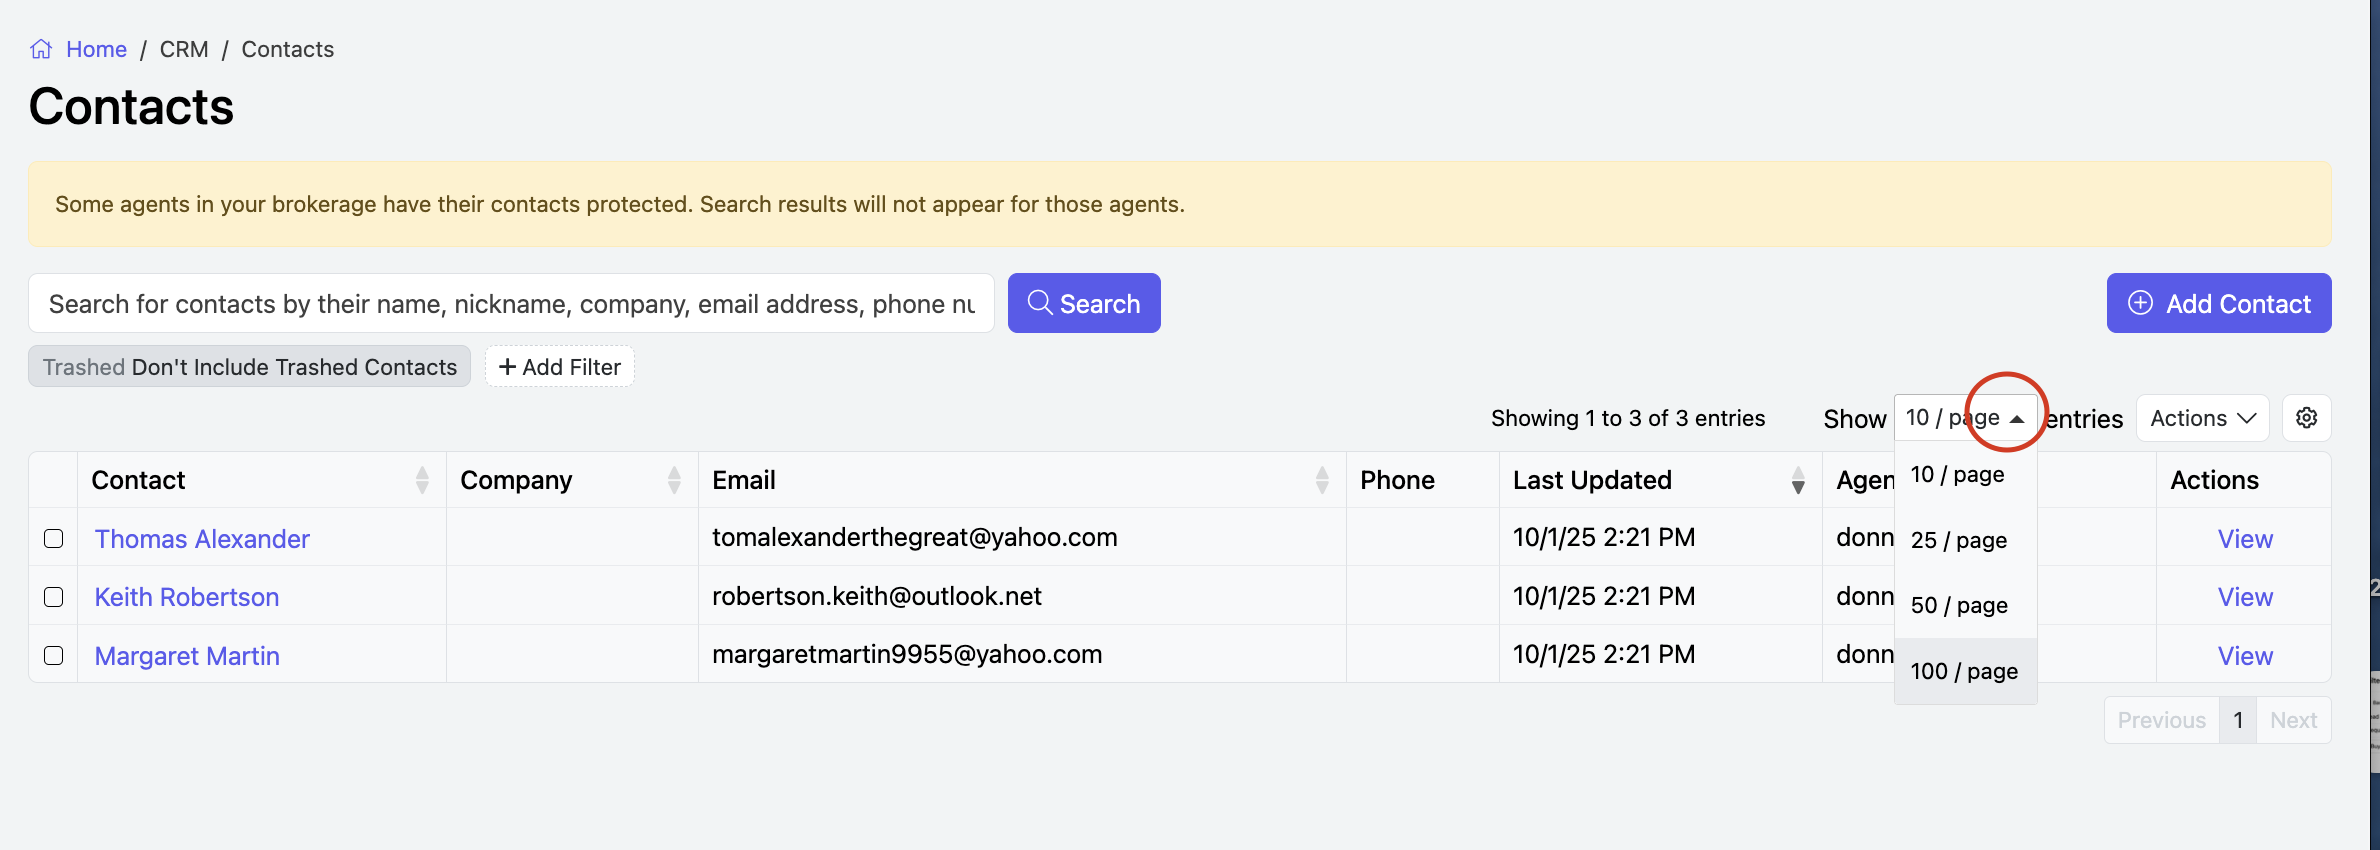
Task: Open table settings gear icon
Action: [2306, 418]
